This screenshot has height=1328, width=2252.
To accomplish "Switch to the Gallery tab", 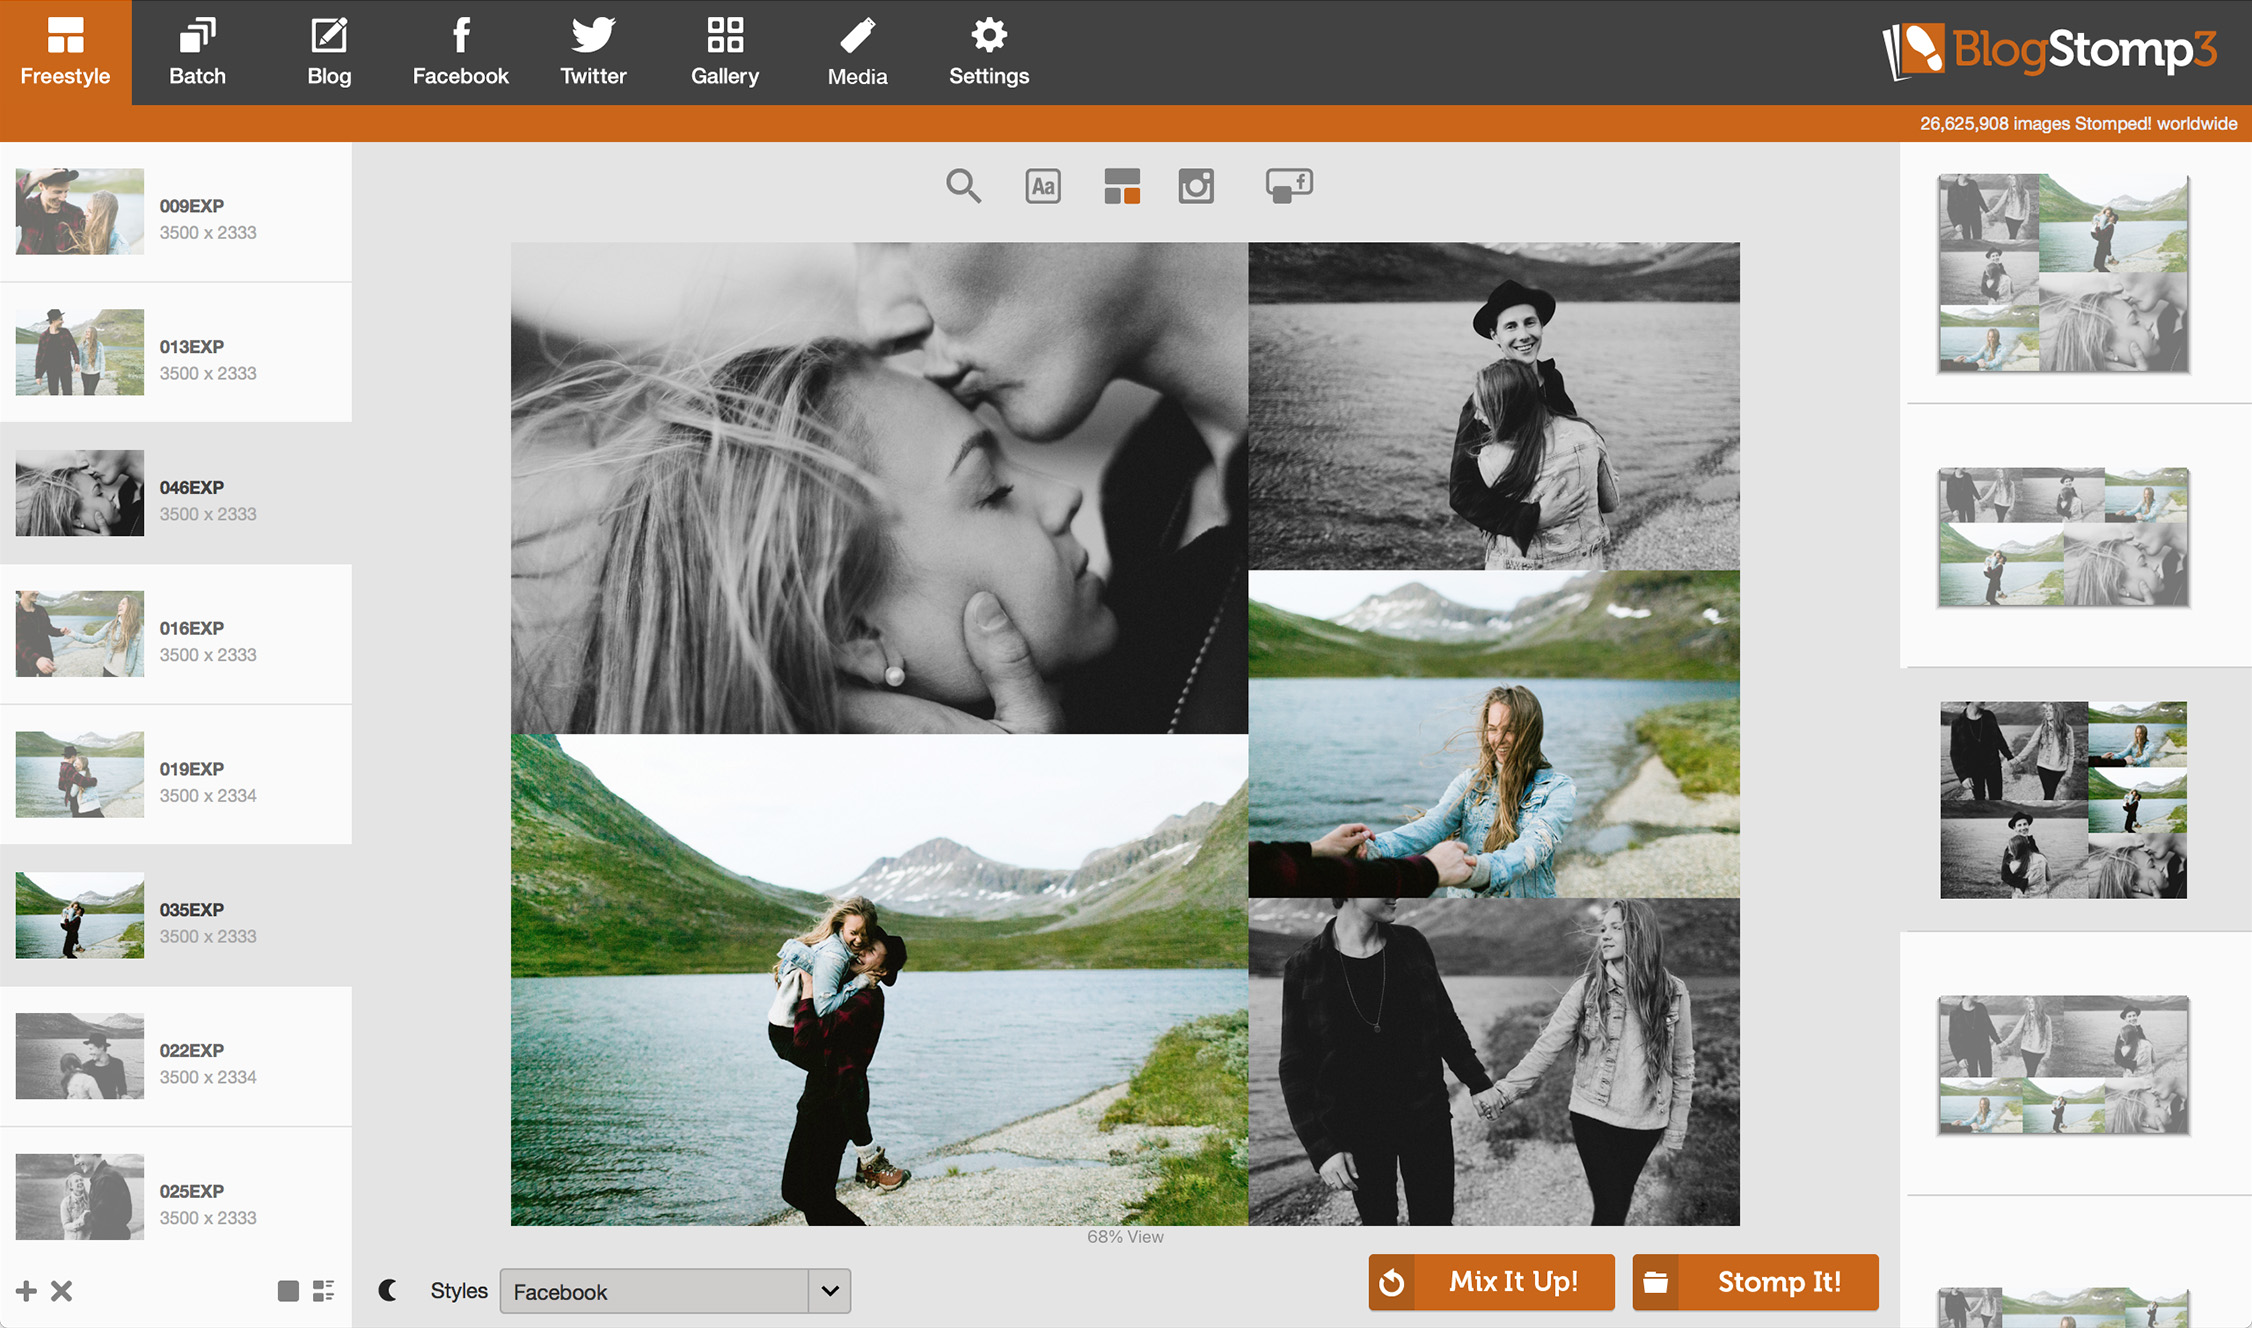I will pos(725,52).
